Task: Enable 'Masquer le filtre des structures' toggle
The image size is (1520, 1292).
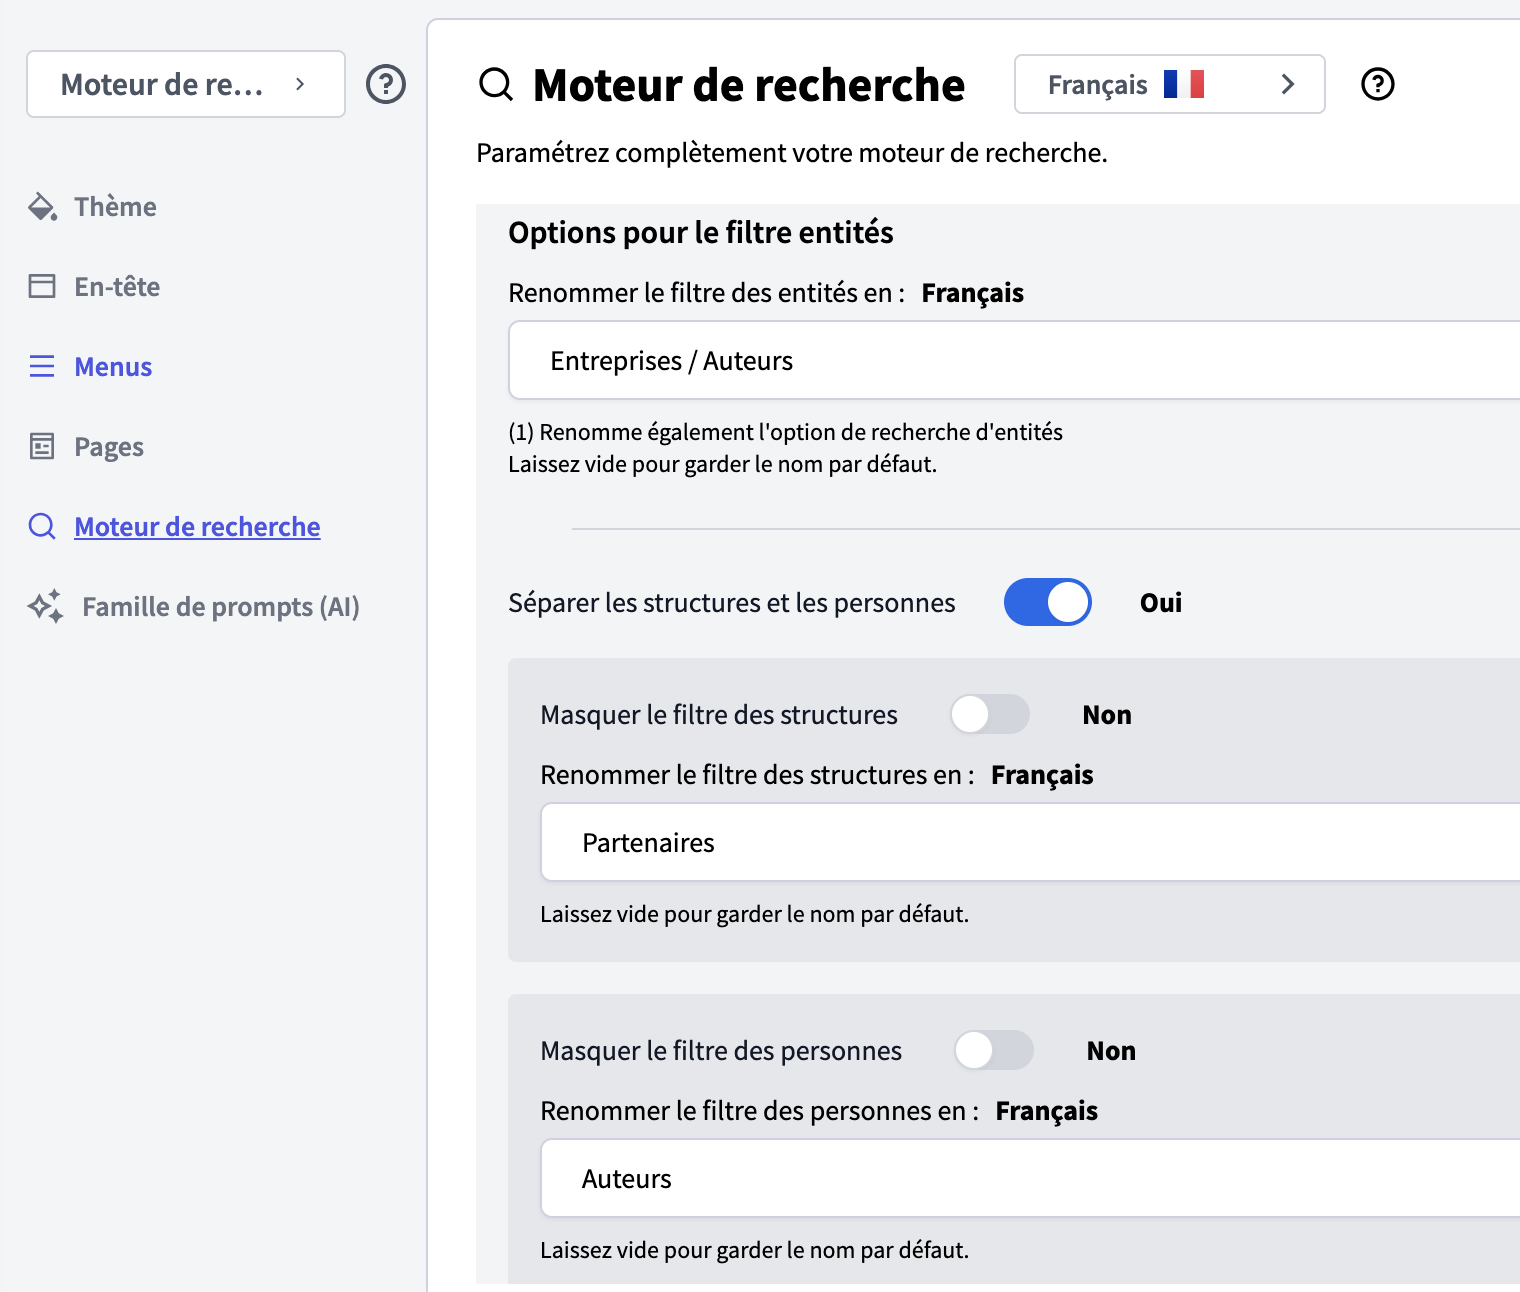Action: (989, 715)
